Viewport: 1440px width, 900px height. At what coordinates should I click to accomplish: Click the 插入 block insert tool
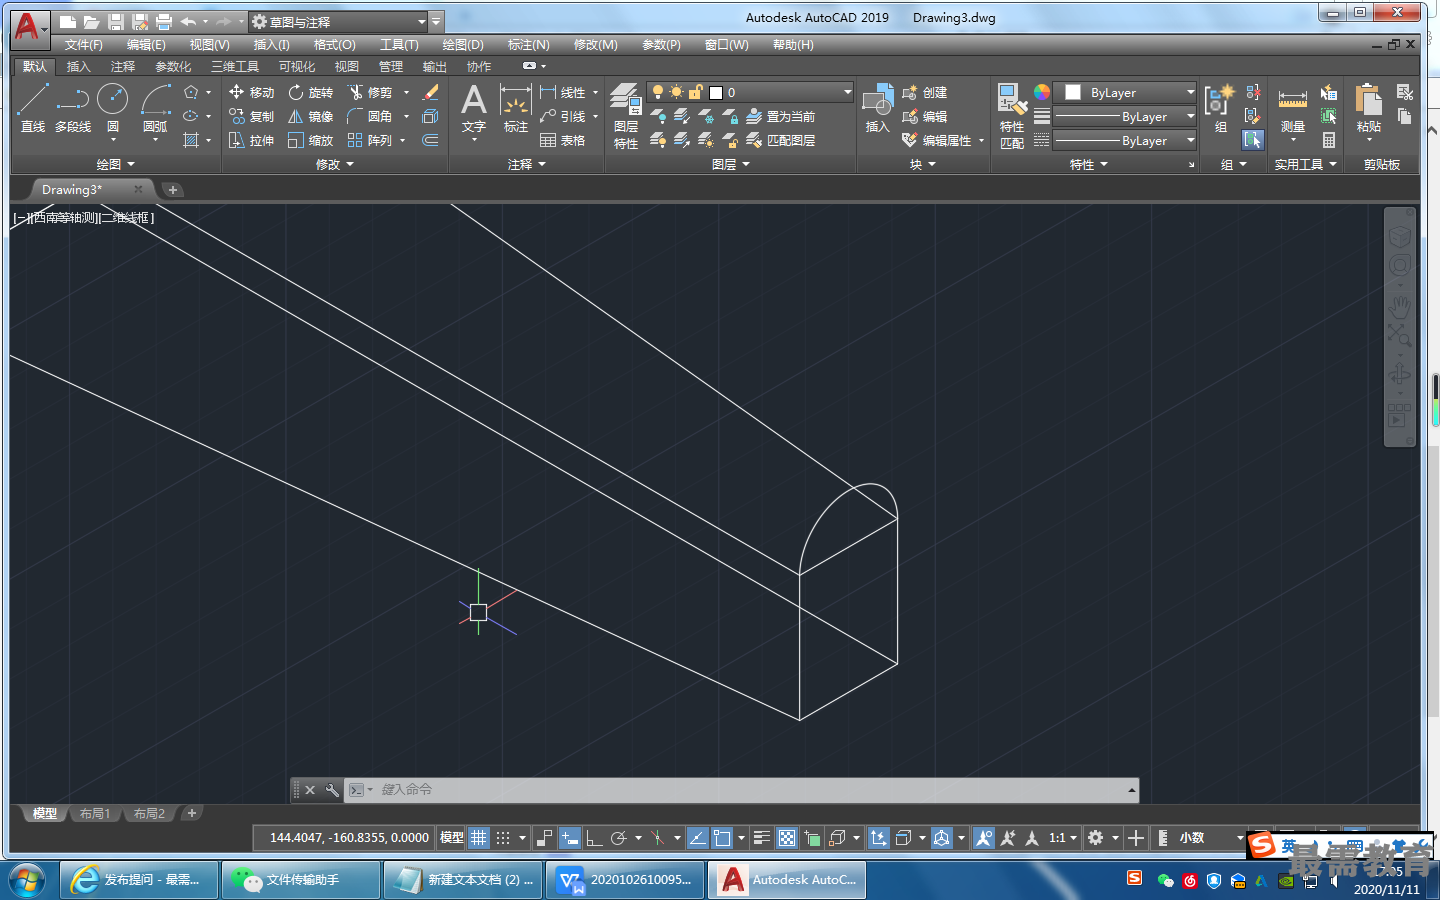pyautogui.click(x=877, y=108)
